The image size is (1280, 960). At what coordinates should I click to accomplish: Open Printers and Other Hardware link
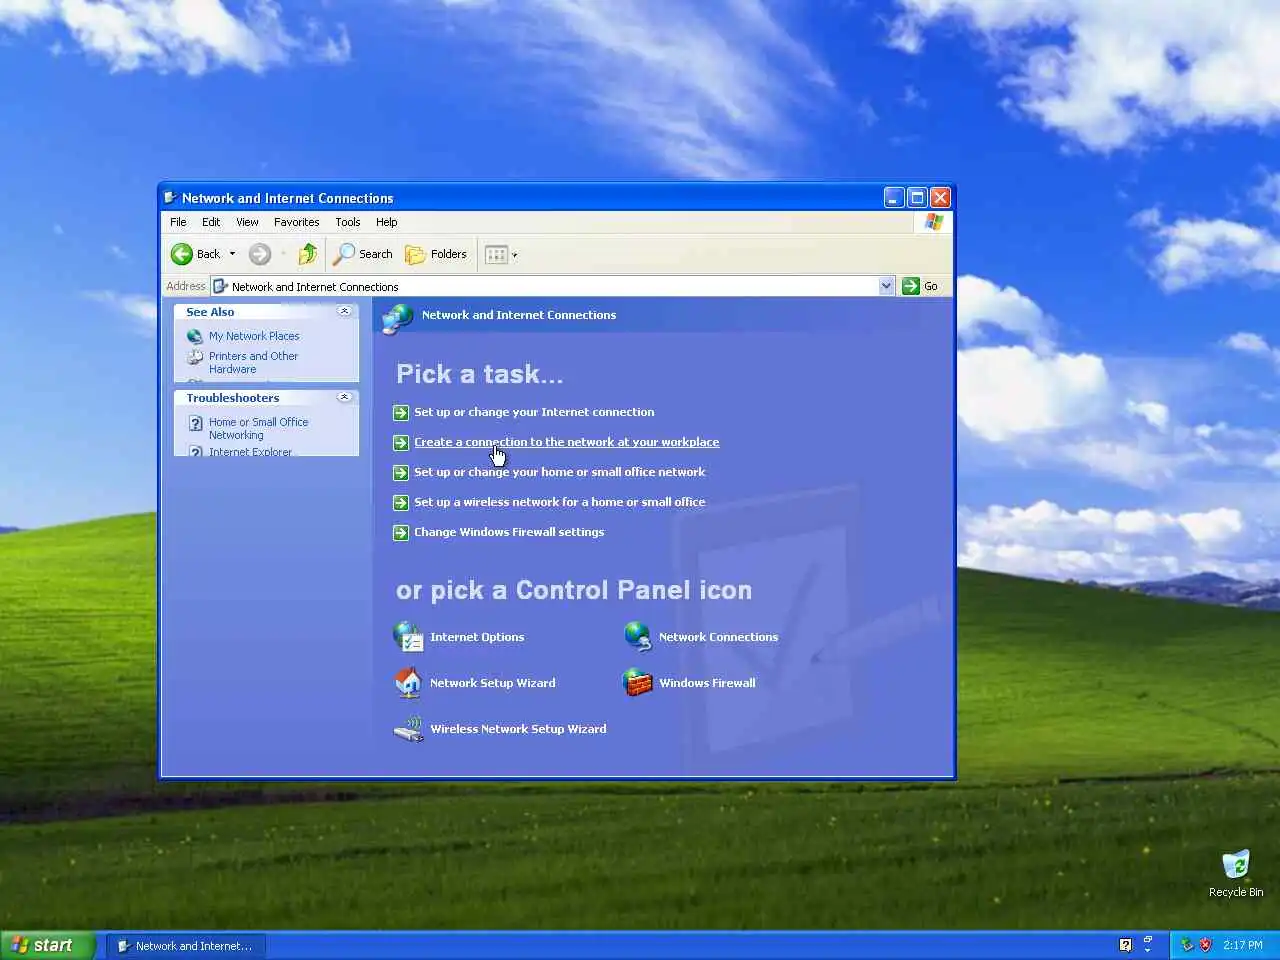click(253, 362)
